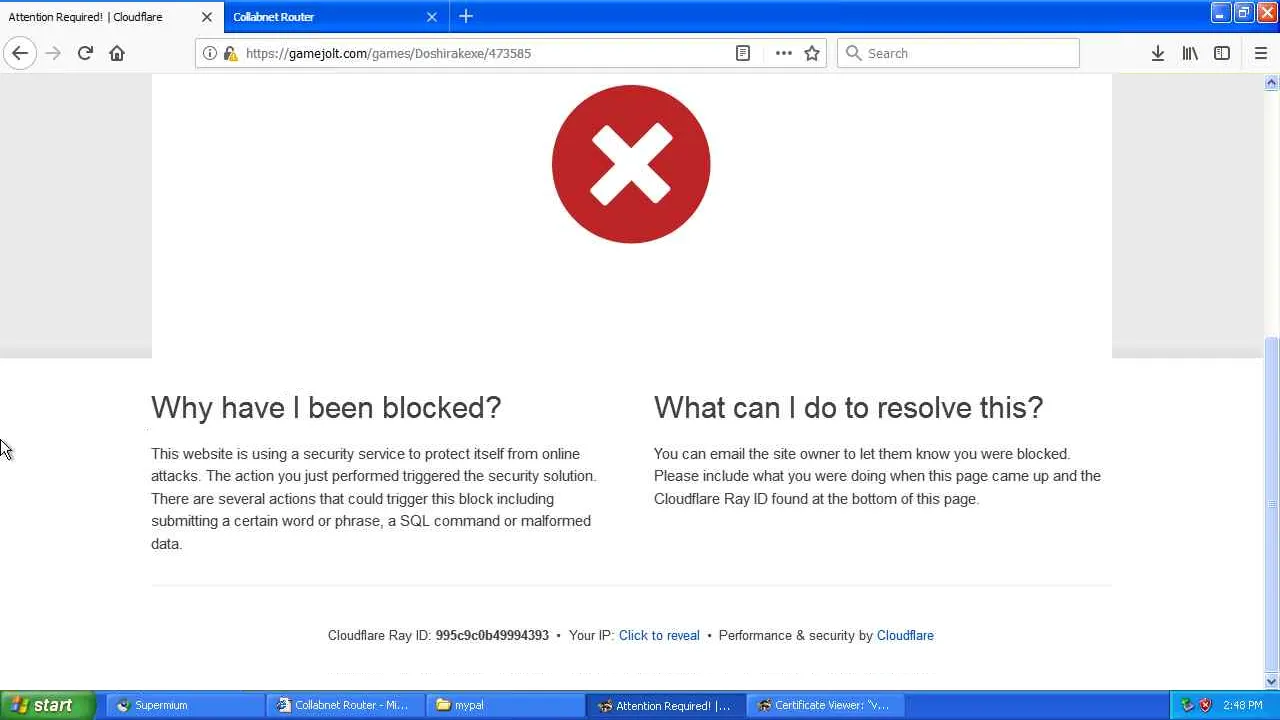Click the gamejolt.com address bar URL

click(x=388, y=53)
